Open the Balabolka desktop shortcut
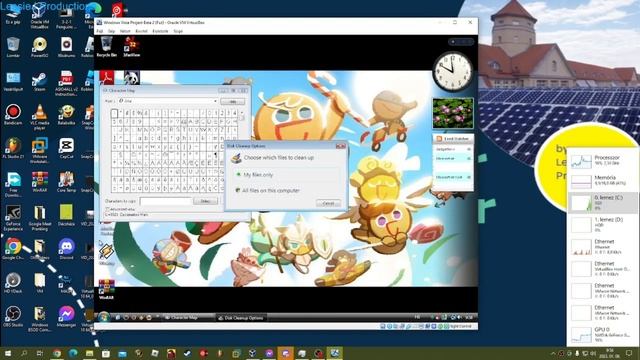Image resolution: width=640 pixels, height=360 pixels. point(66,114)
